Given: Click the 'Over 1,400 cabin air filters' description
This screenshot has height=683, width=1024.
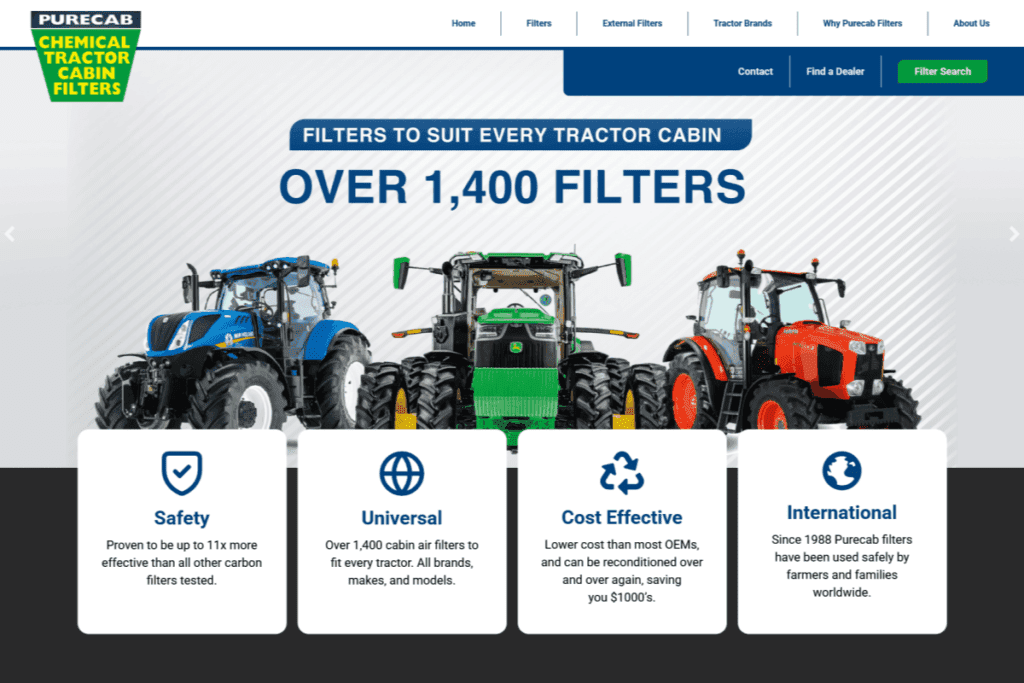Looking at the screenshot, I should pos(402,562).
